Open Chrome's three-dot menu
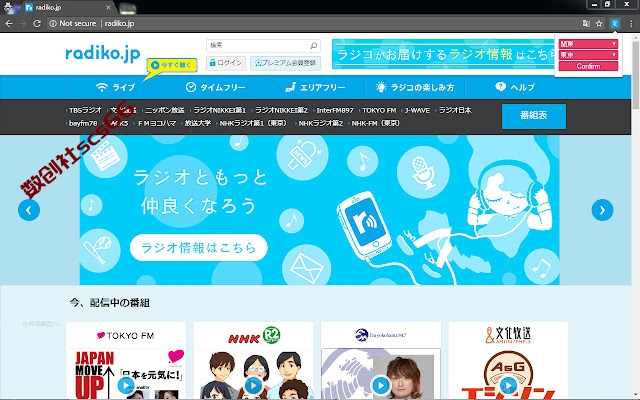The image size is (640, 400). click(x=631, y=24)
